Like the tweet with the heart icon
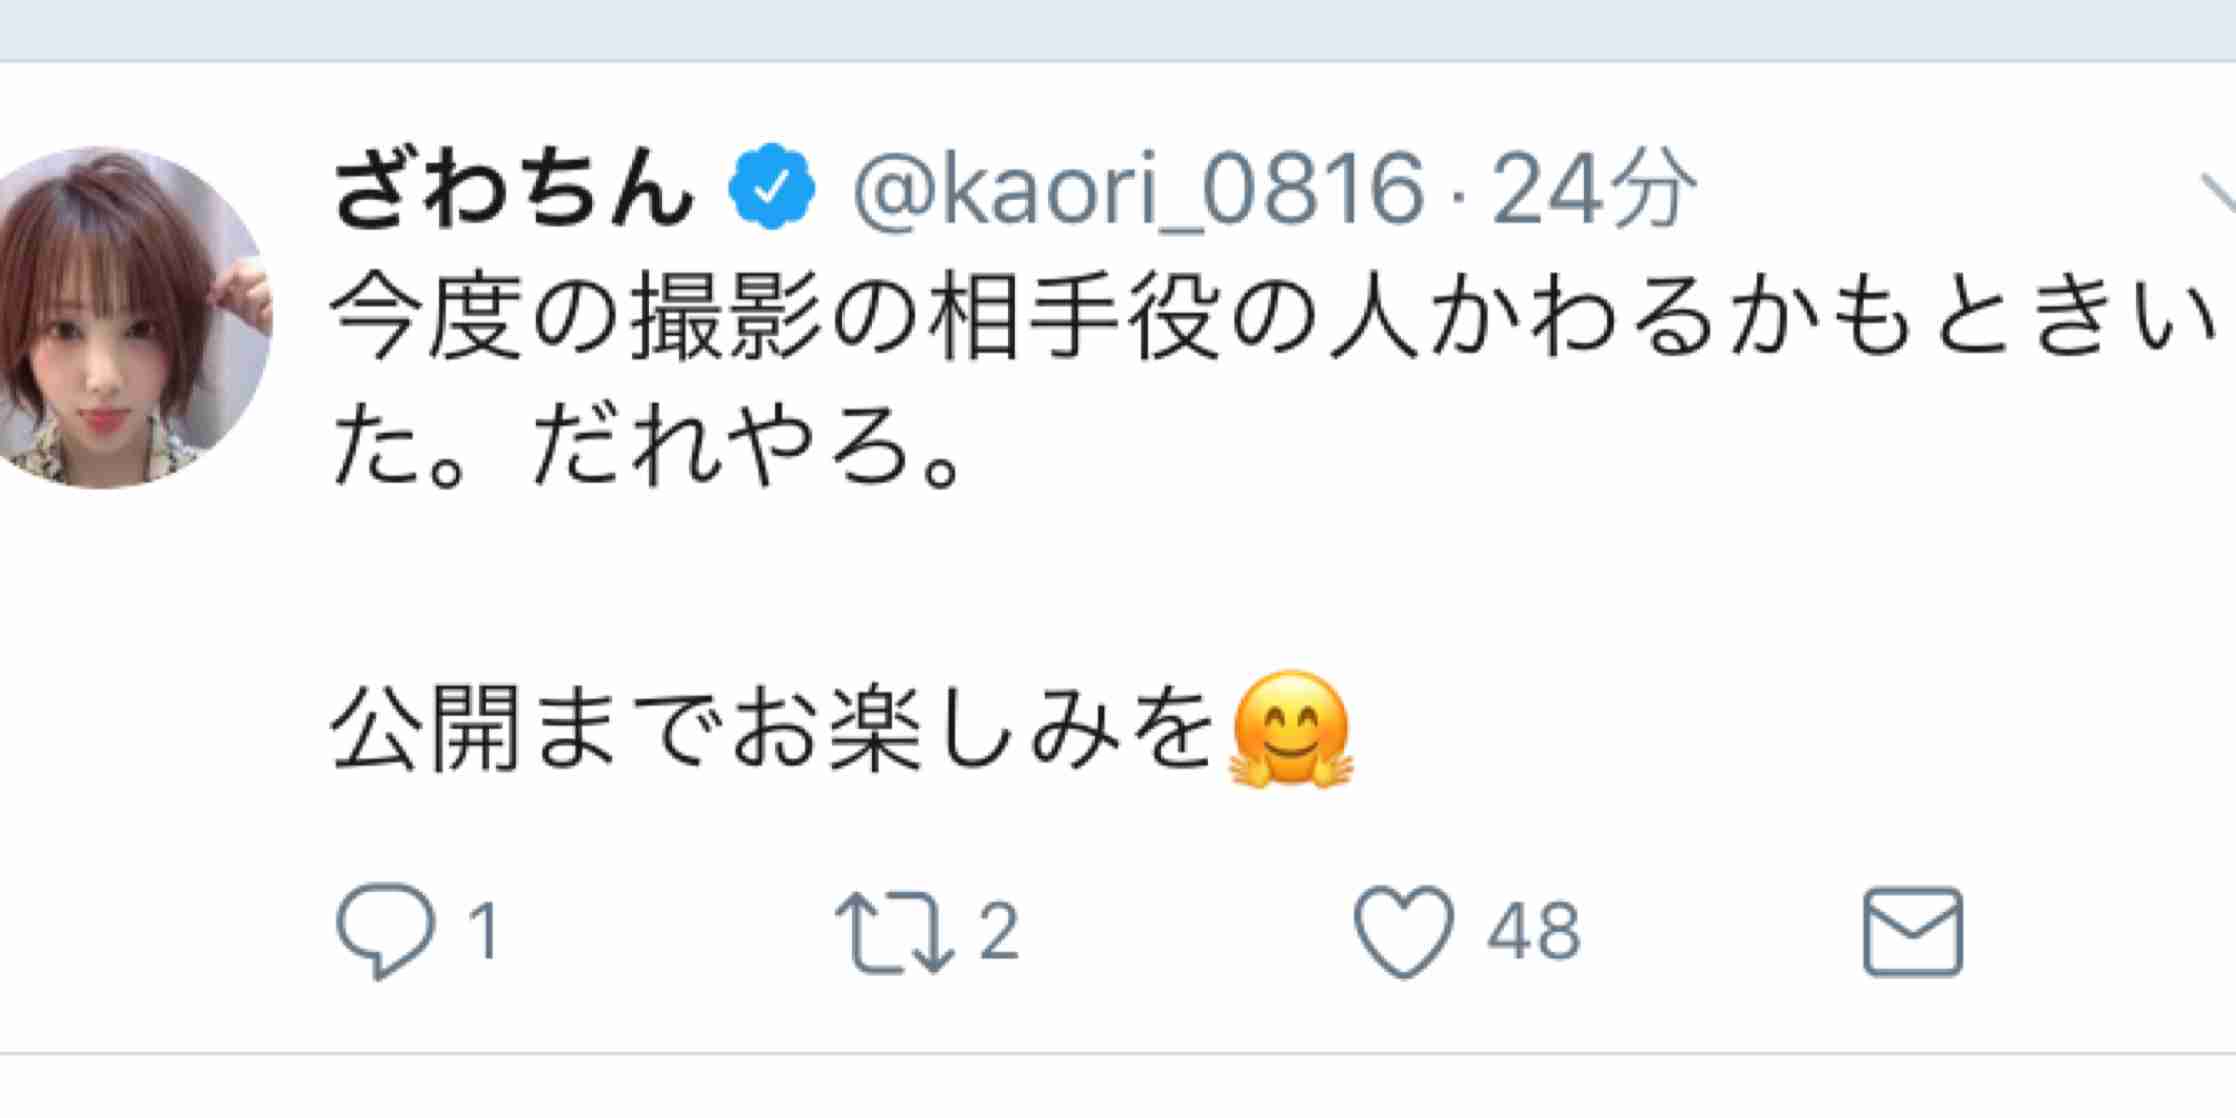This screenshot has height=1118, width=2236. pos(1403,931)
